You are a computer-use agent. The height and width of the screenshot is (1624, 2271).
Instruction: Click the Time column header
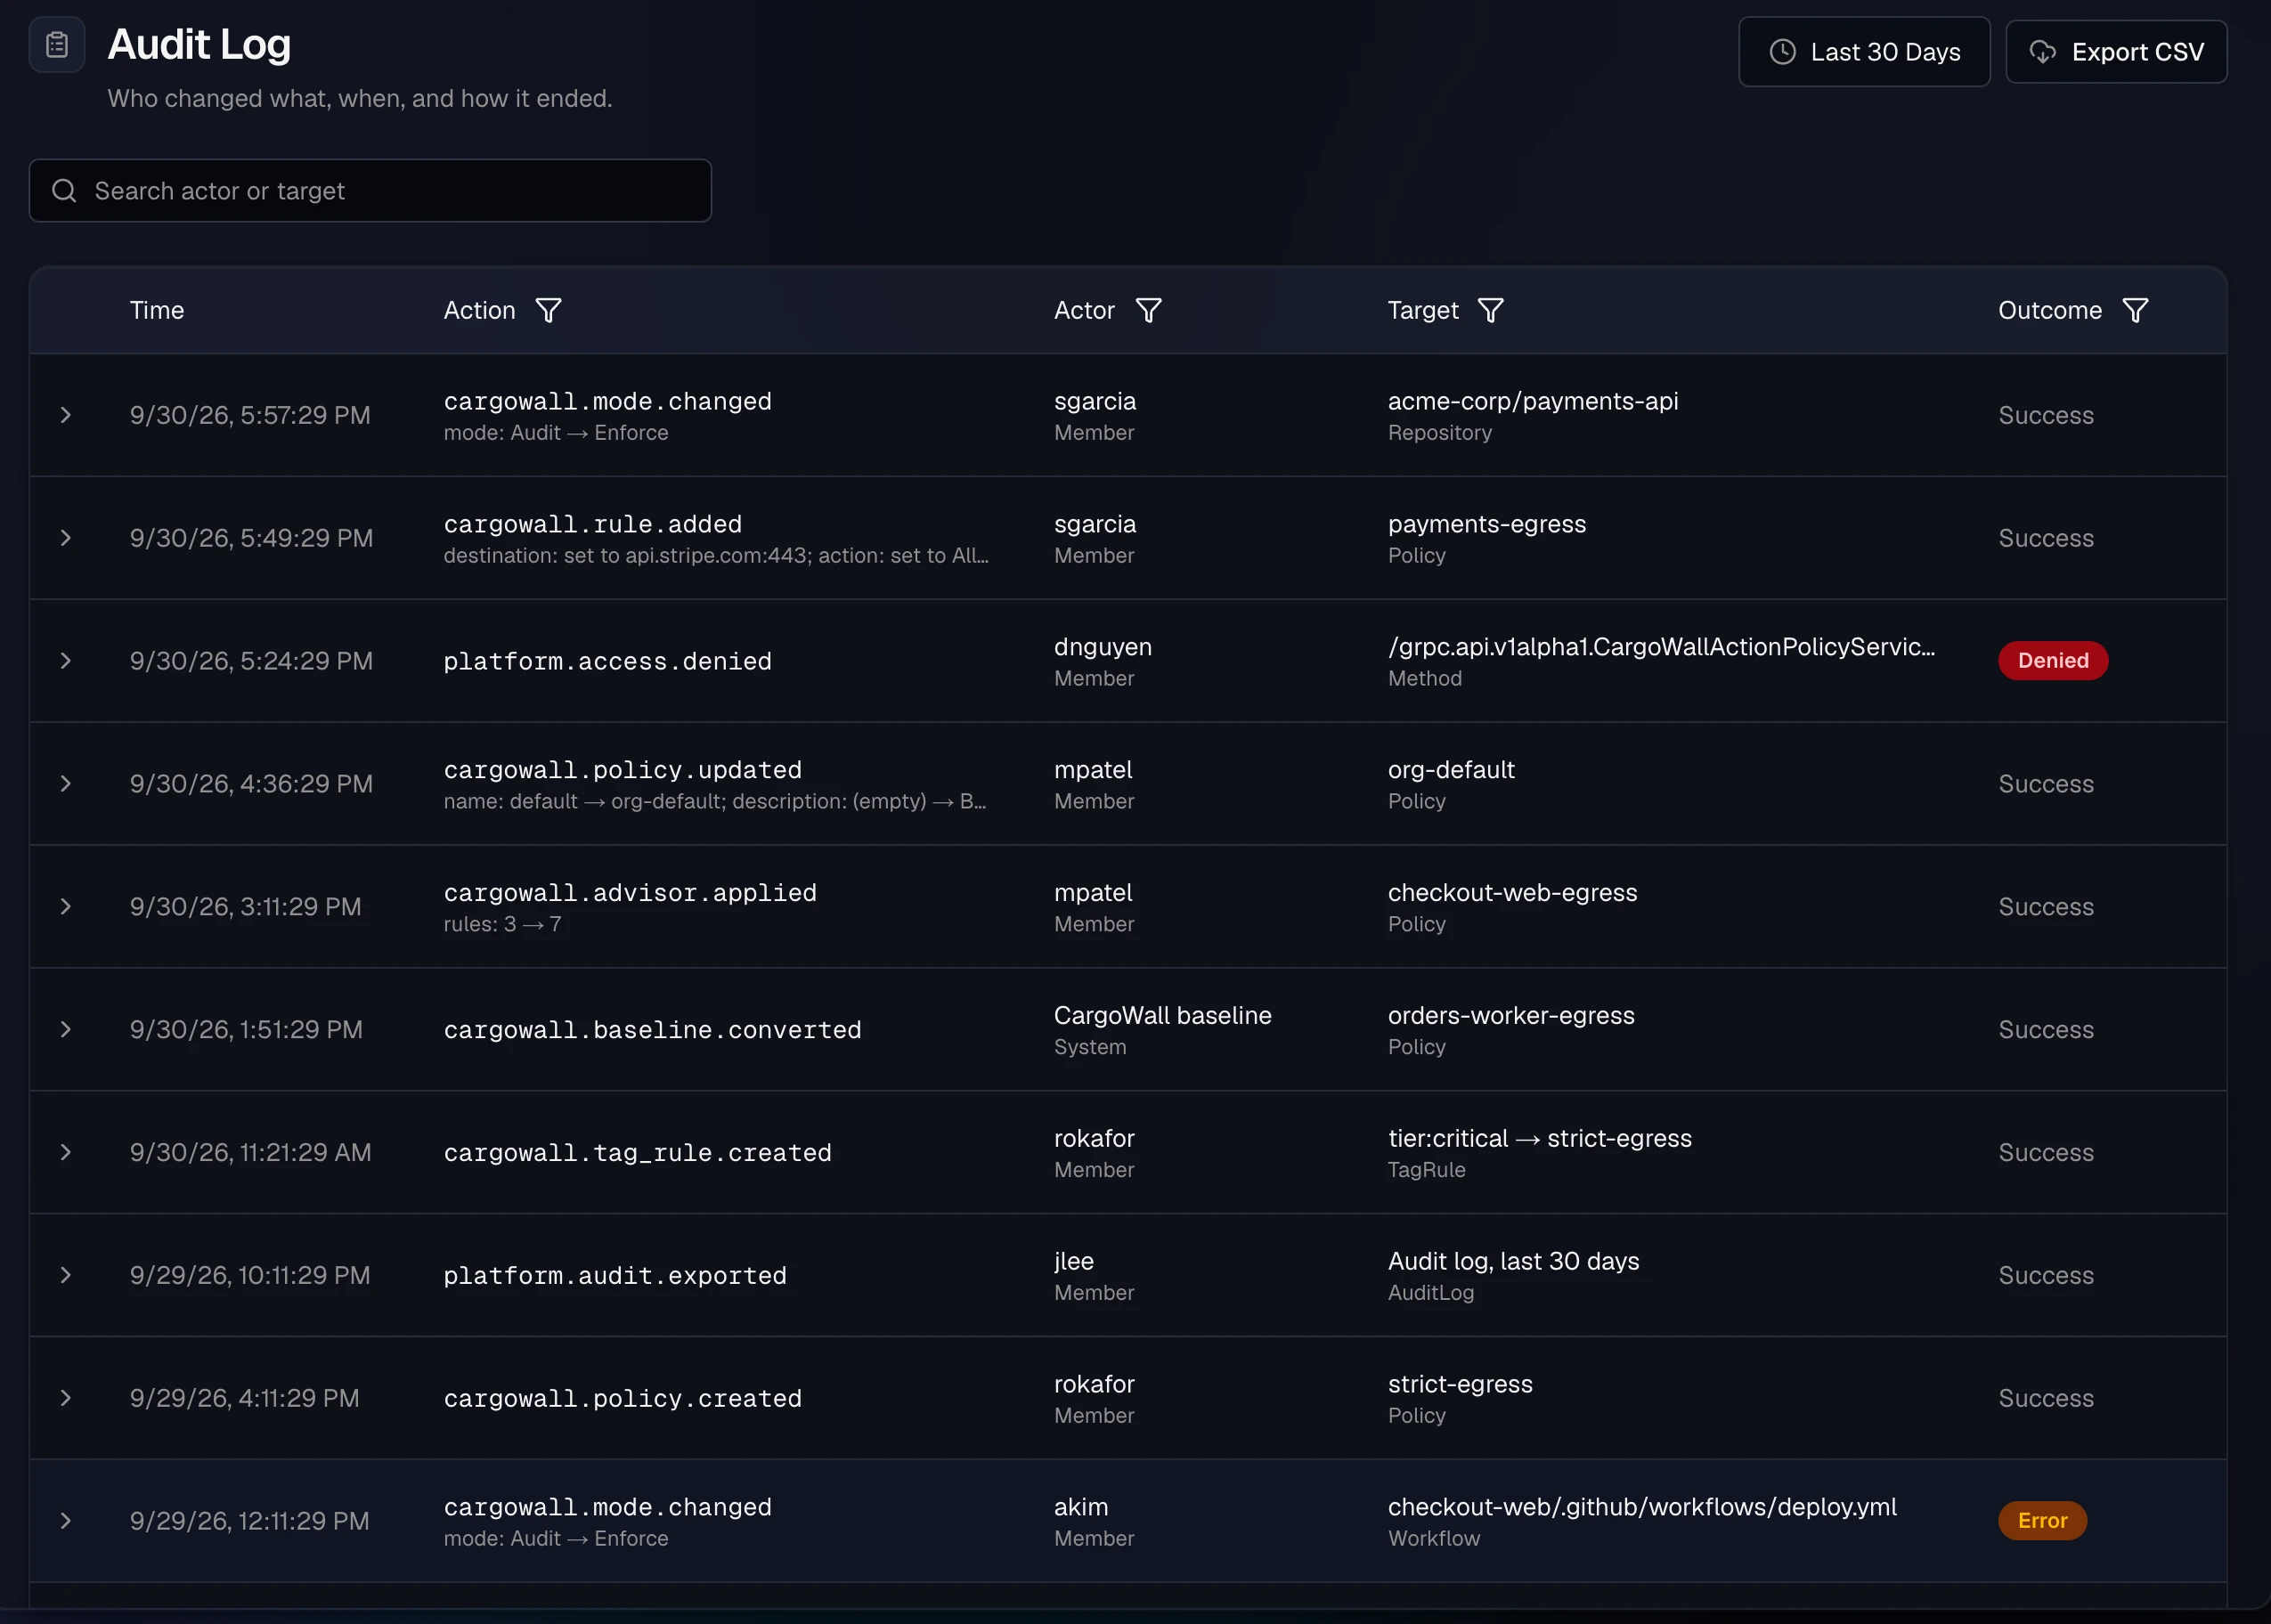click(x=157, y=311)
